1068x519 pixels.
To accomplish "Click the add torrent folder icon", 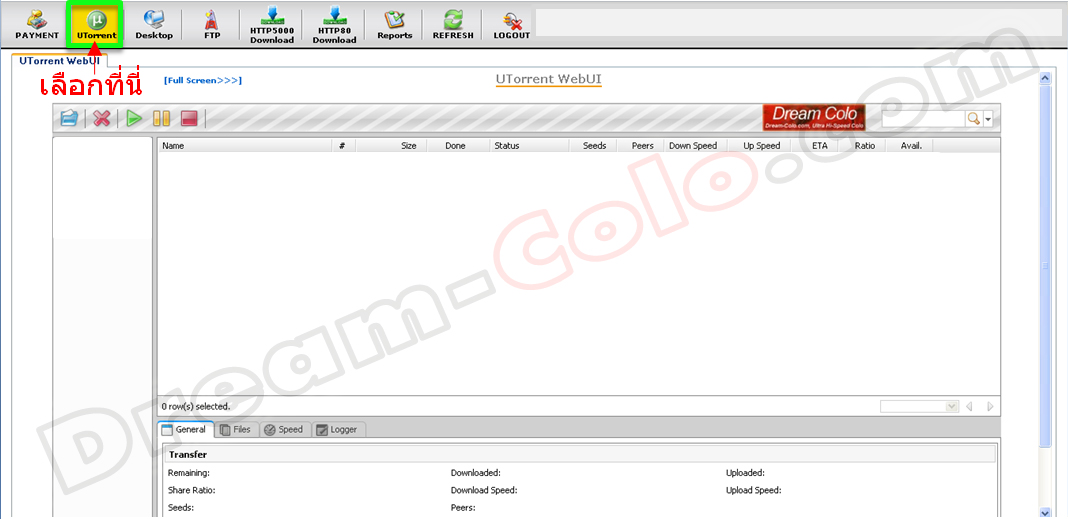I will pos(70,119).
